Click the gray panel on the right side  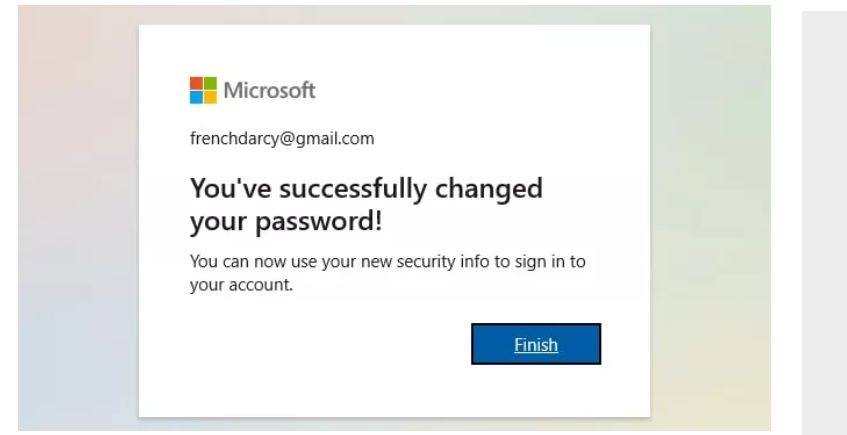click(824, 220)
